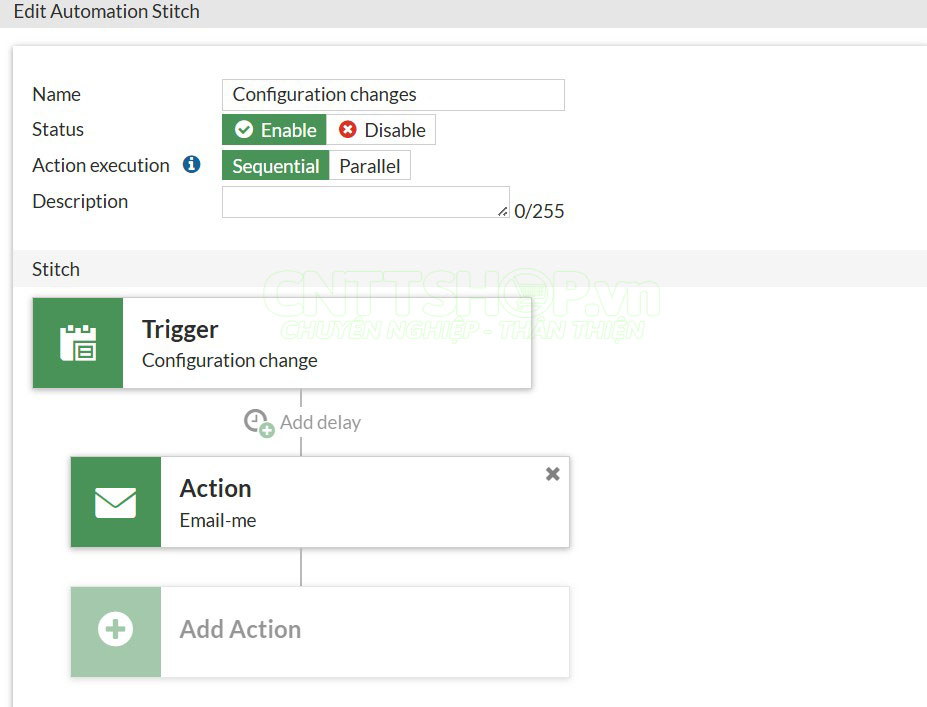
Task: Switch action execution to Parallel
Action: pos(369,165)
